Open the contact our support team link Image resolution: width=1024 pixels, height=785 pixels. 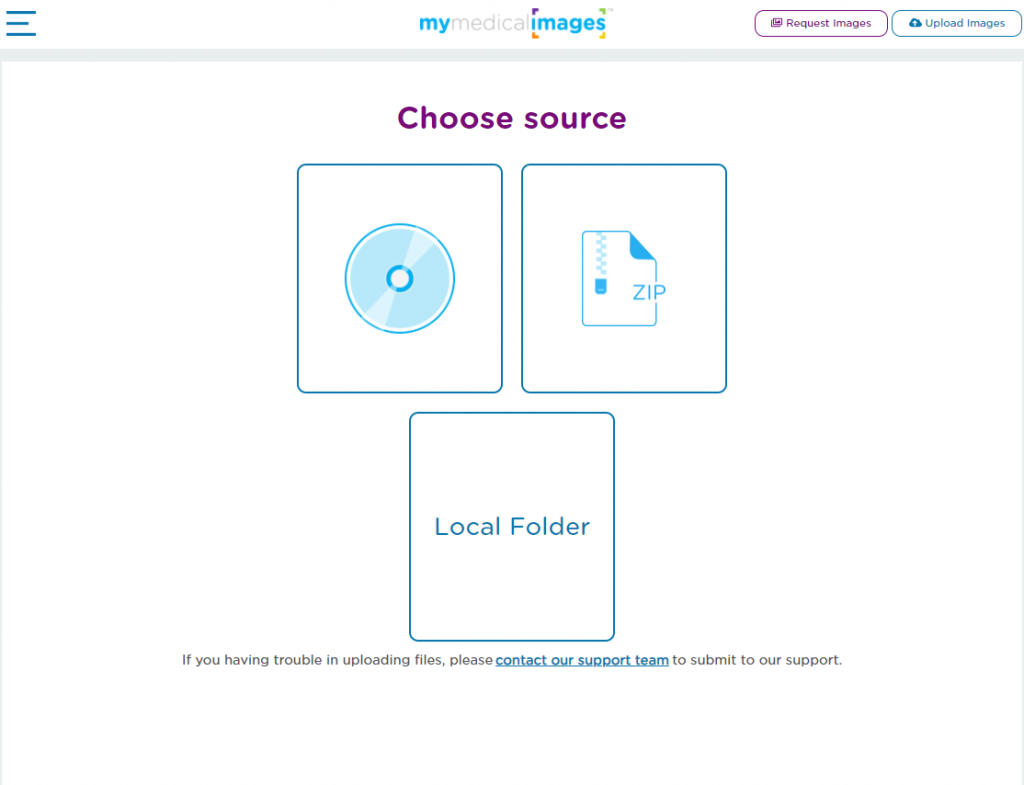point(582,660)
